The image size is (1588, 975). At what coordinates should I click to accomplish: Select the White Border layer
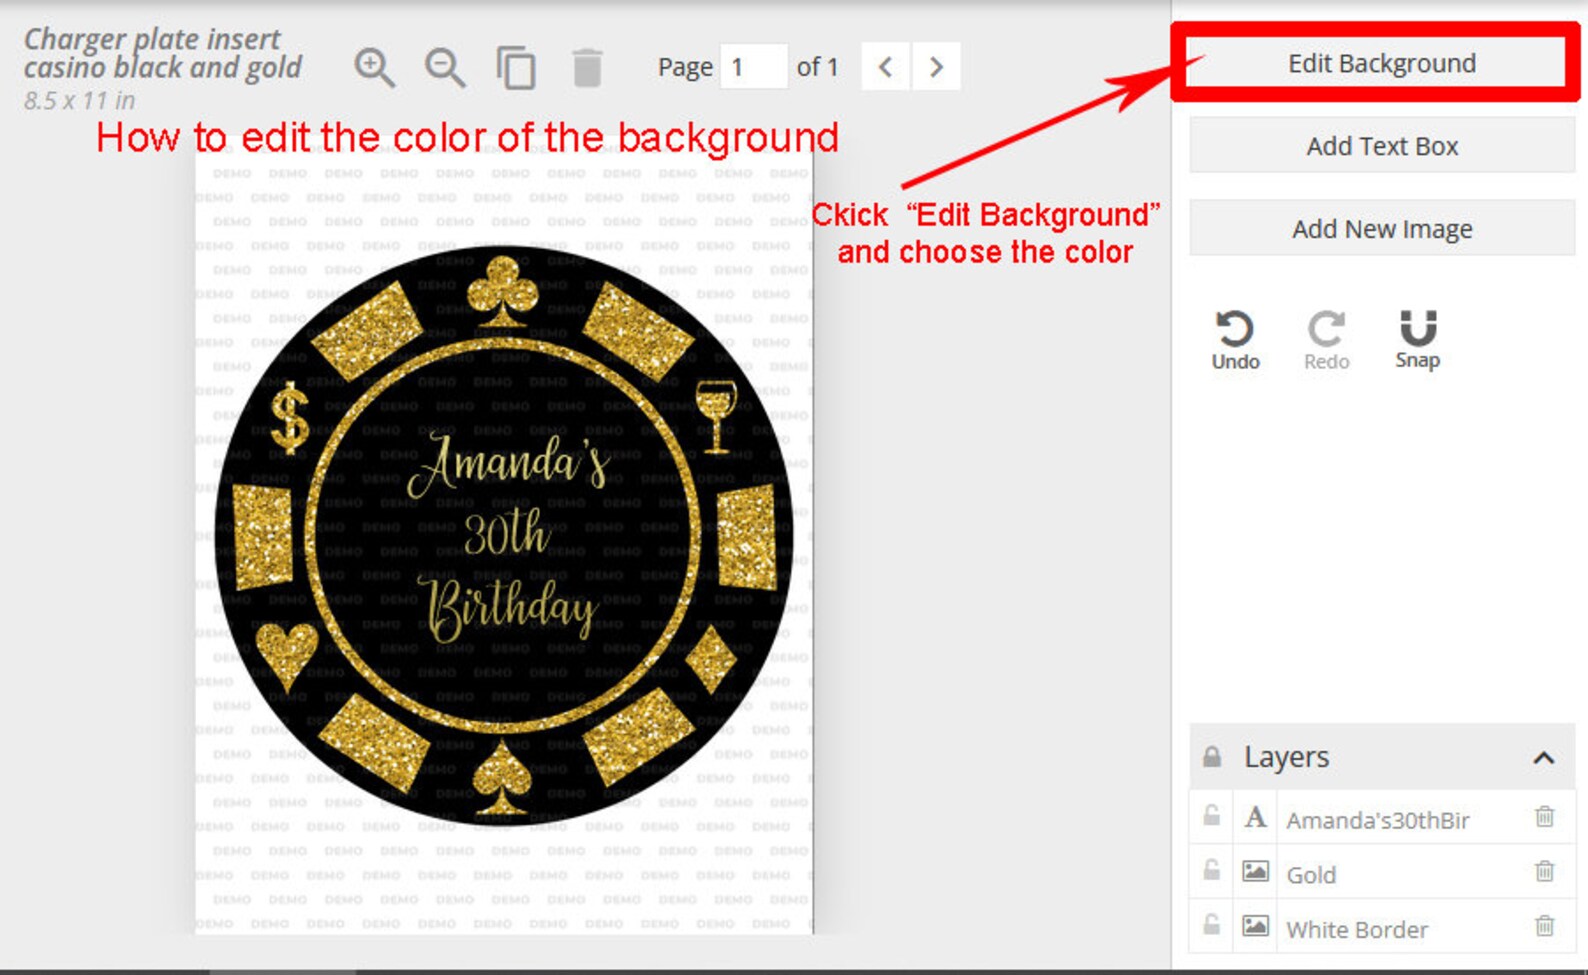tap(1356, 930)
